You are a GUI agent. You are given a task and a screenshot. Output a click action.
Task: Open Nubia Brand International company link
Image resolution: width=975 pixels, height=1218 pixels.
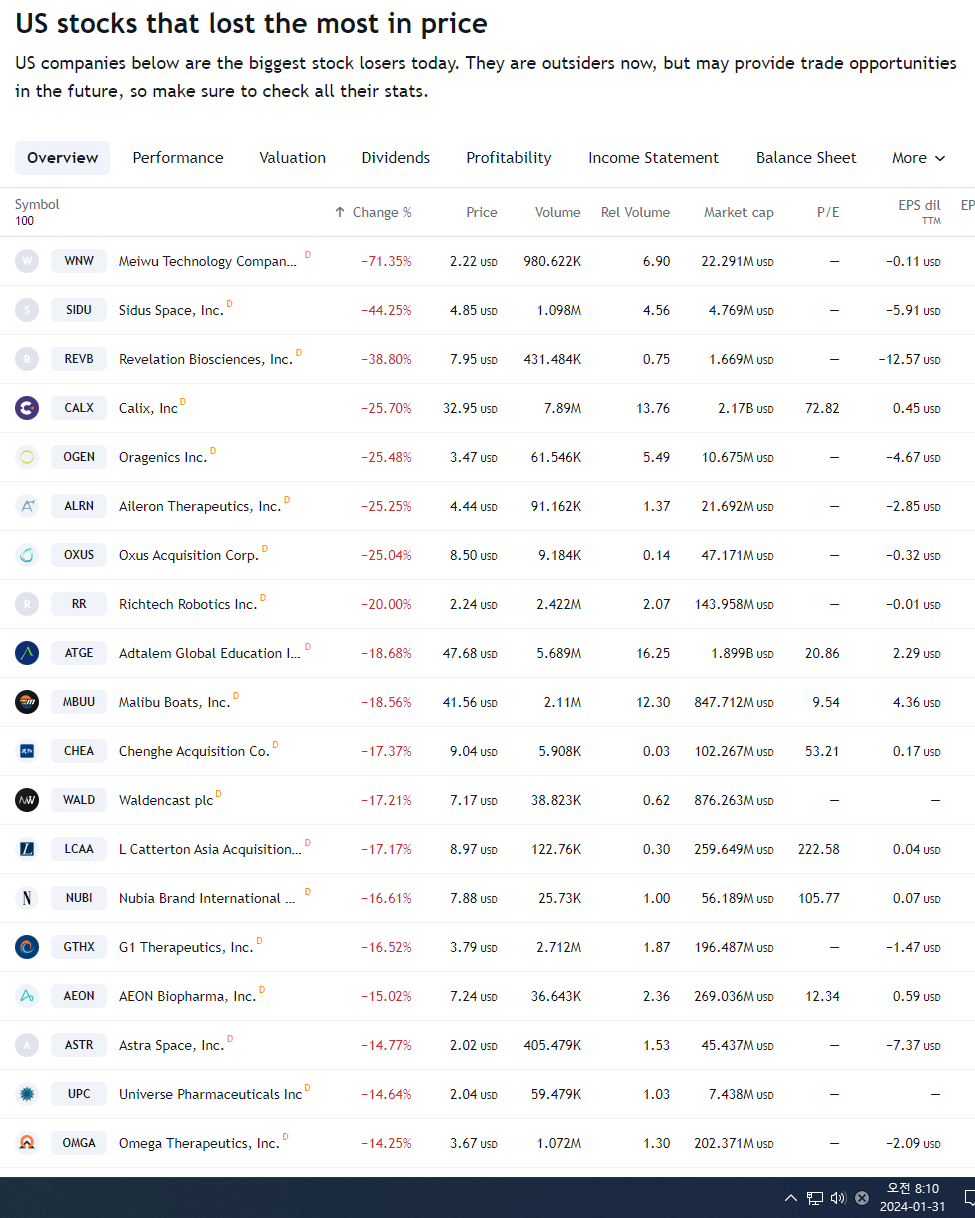(207, 899)
